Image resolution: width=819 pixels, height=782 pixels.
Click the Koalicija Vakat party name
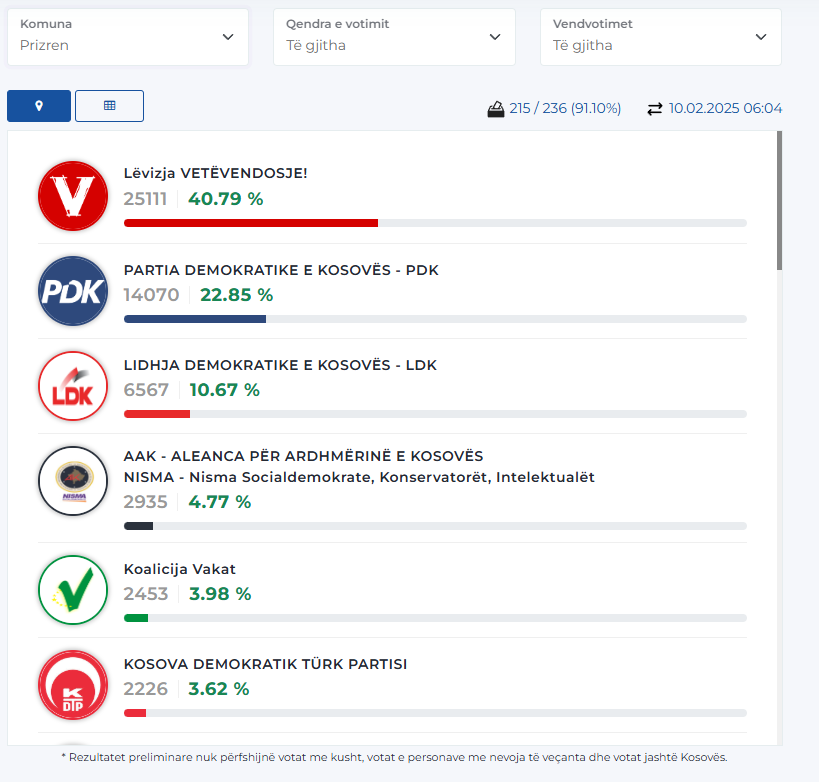pyautogui.click(x=180, y=569)
